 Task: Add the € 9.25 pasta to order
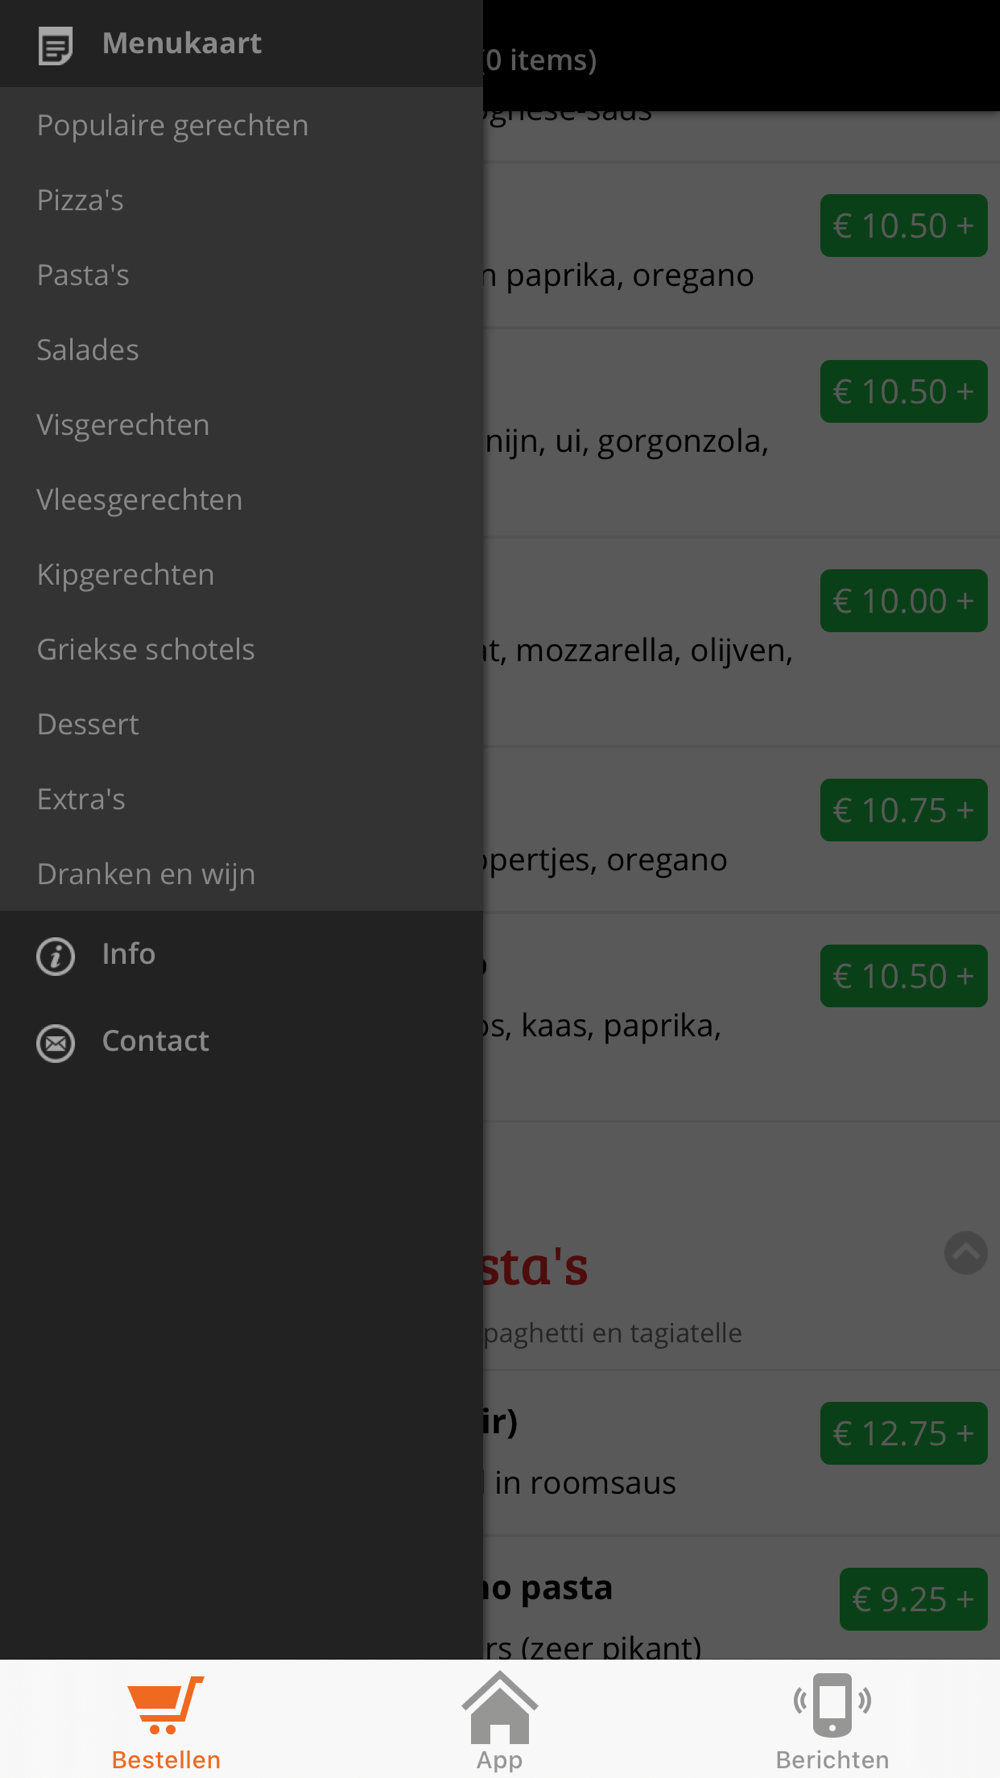point(913,1599)
